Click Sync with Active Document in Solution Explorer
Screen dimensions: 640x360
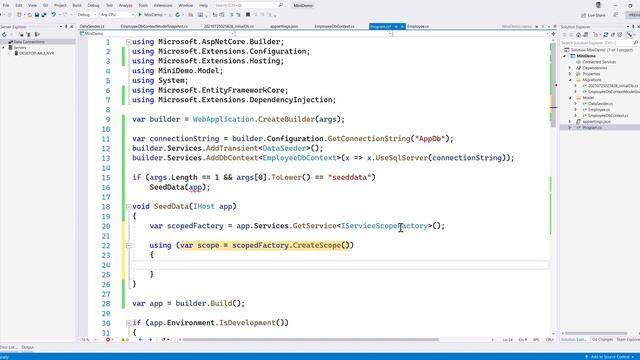click(606, 35)
